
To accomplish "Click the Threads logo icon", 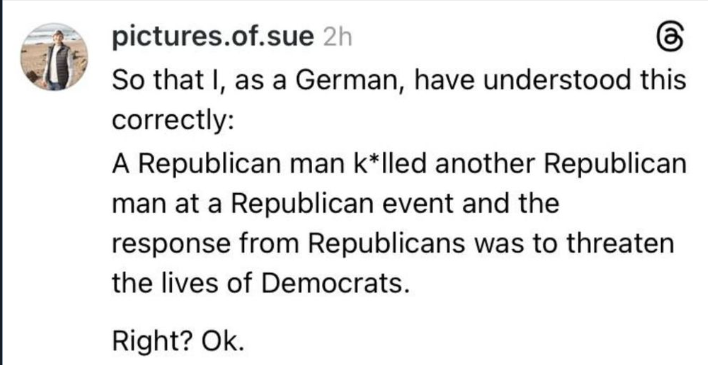I will pyautogui.click(x=671, y=37).
